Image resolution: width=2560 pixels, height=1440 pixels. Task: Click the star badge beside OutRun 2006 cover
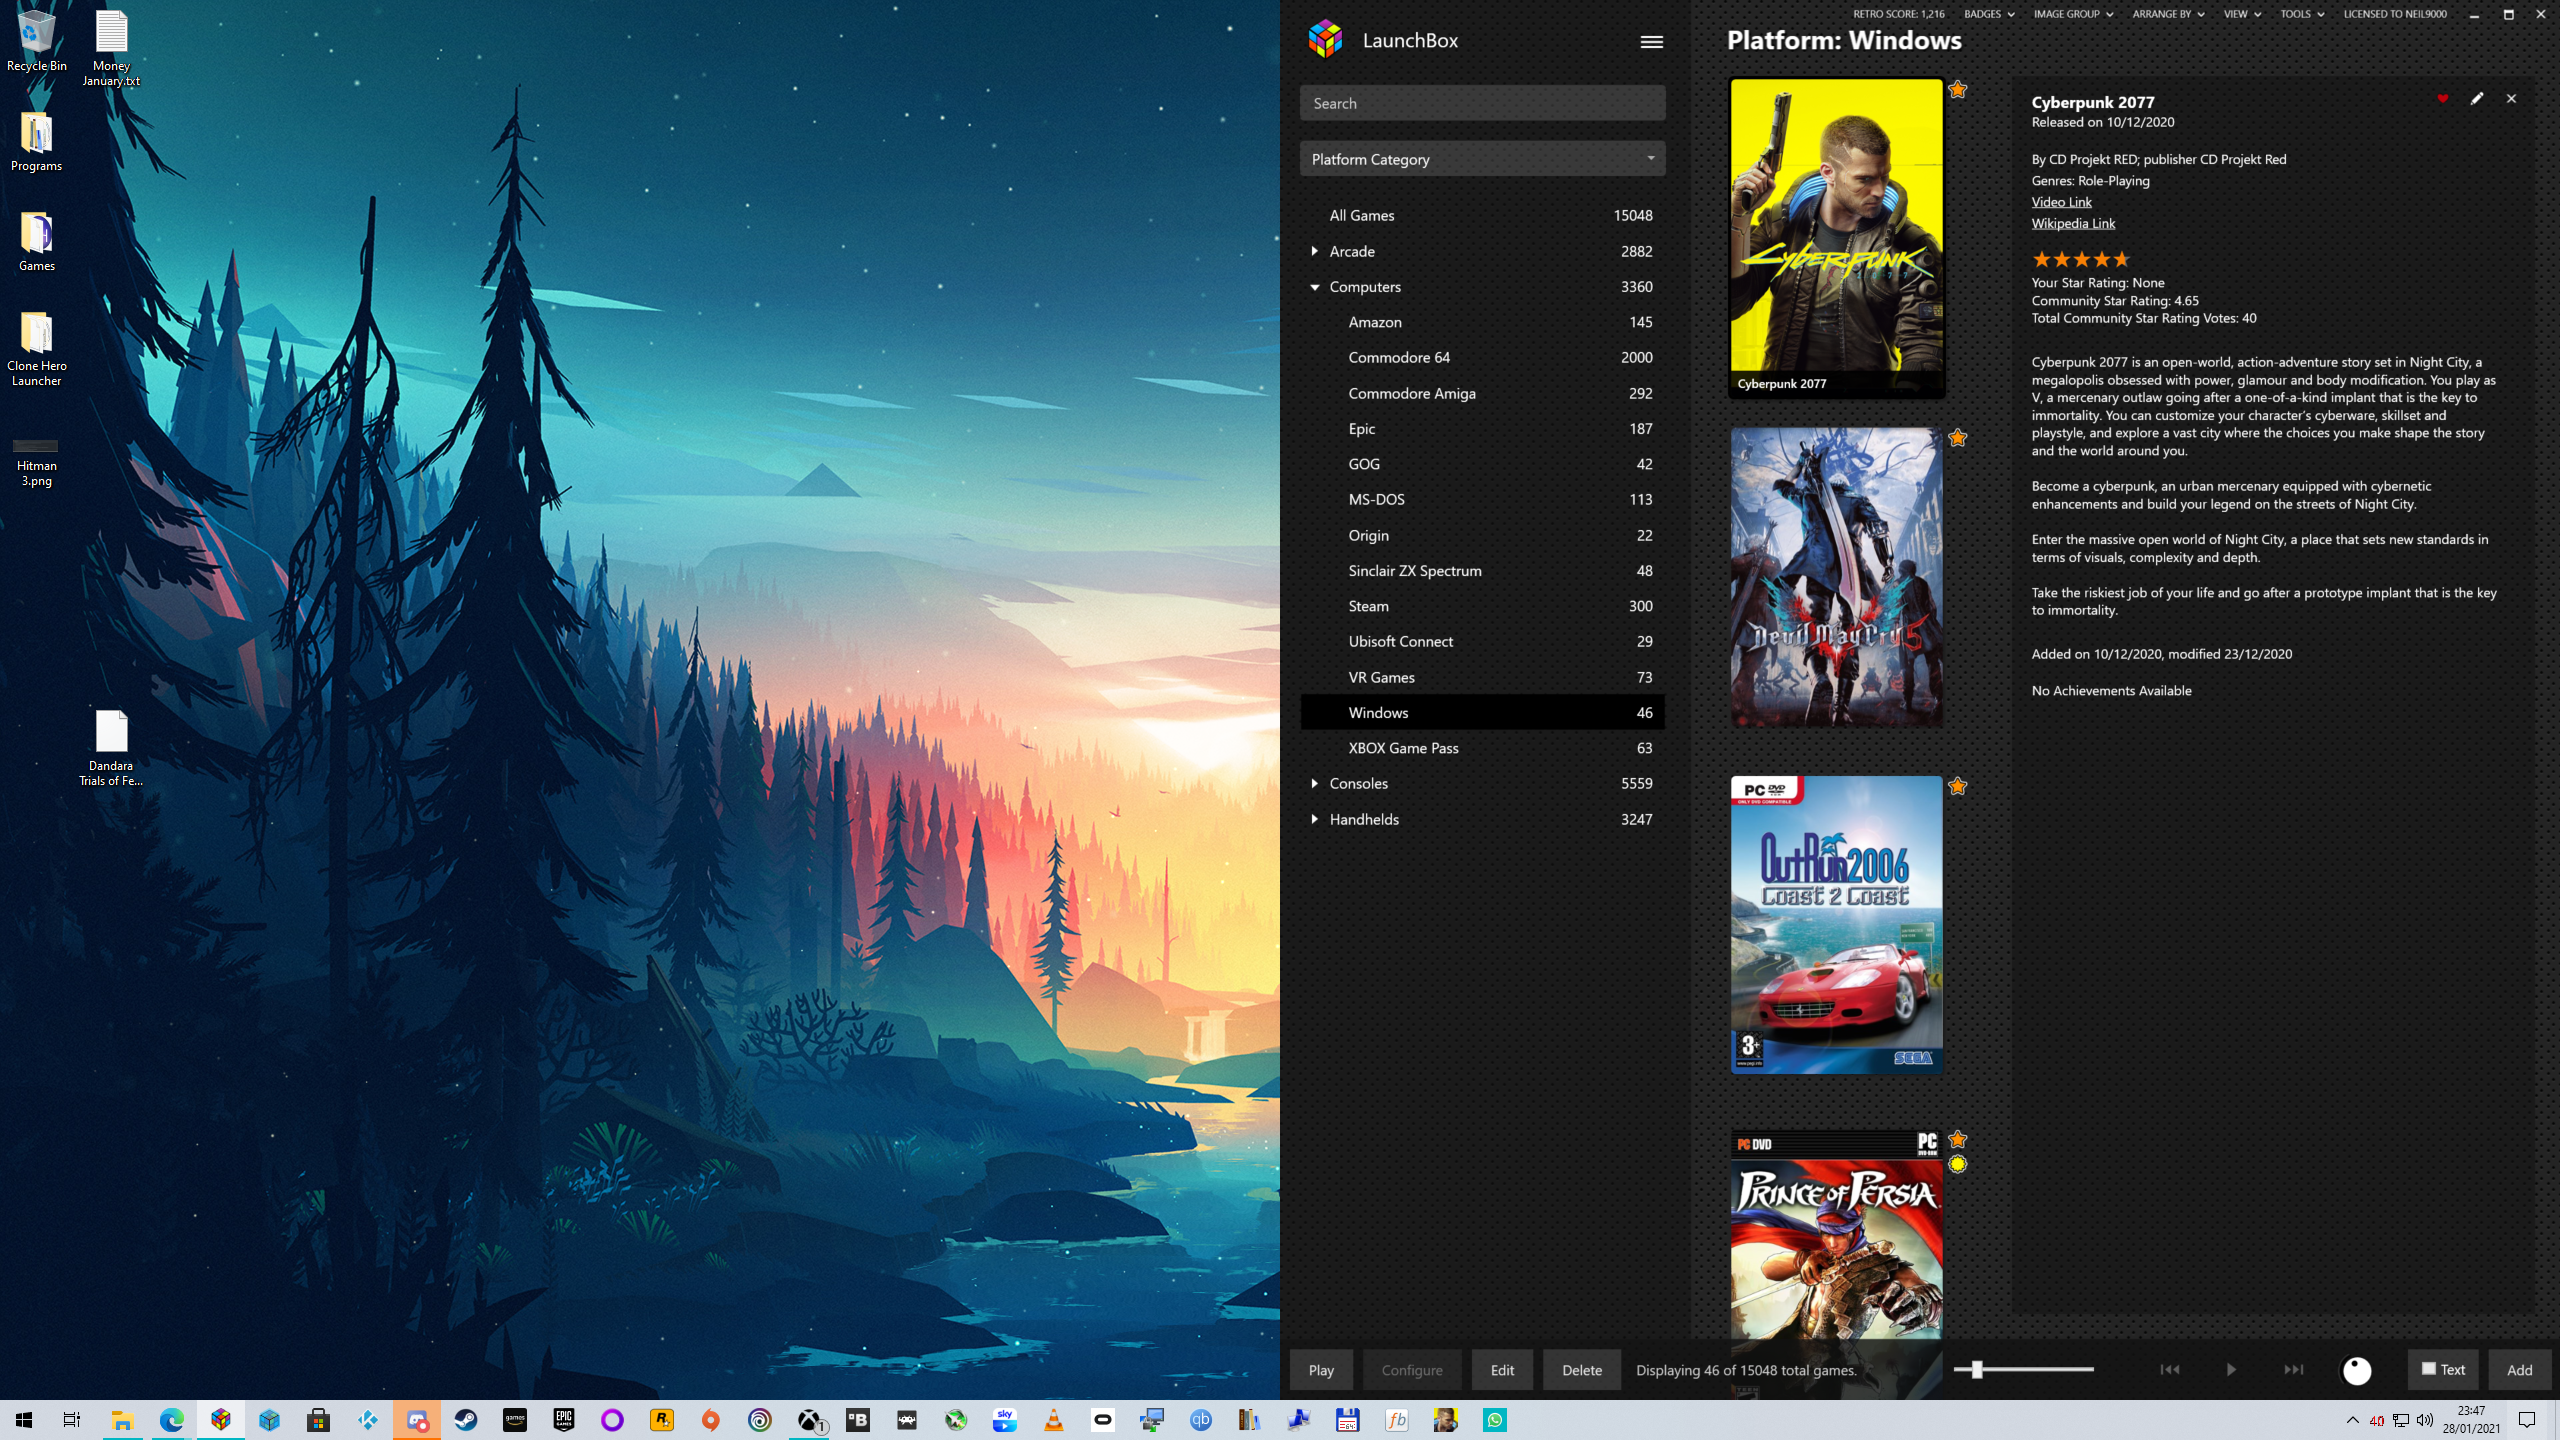point(1957,786)
